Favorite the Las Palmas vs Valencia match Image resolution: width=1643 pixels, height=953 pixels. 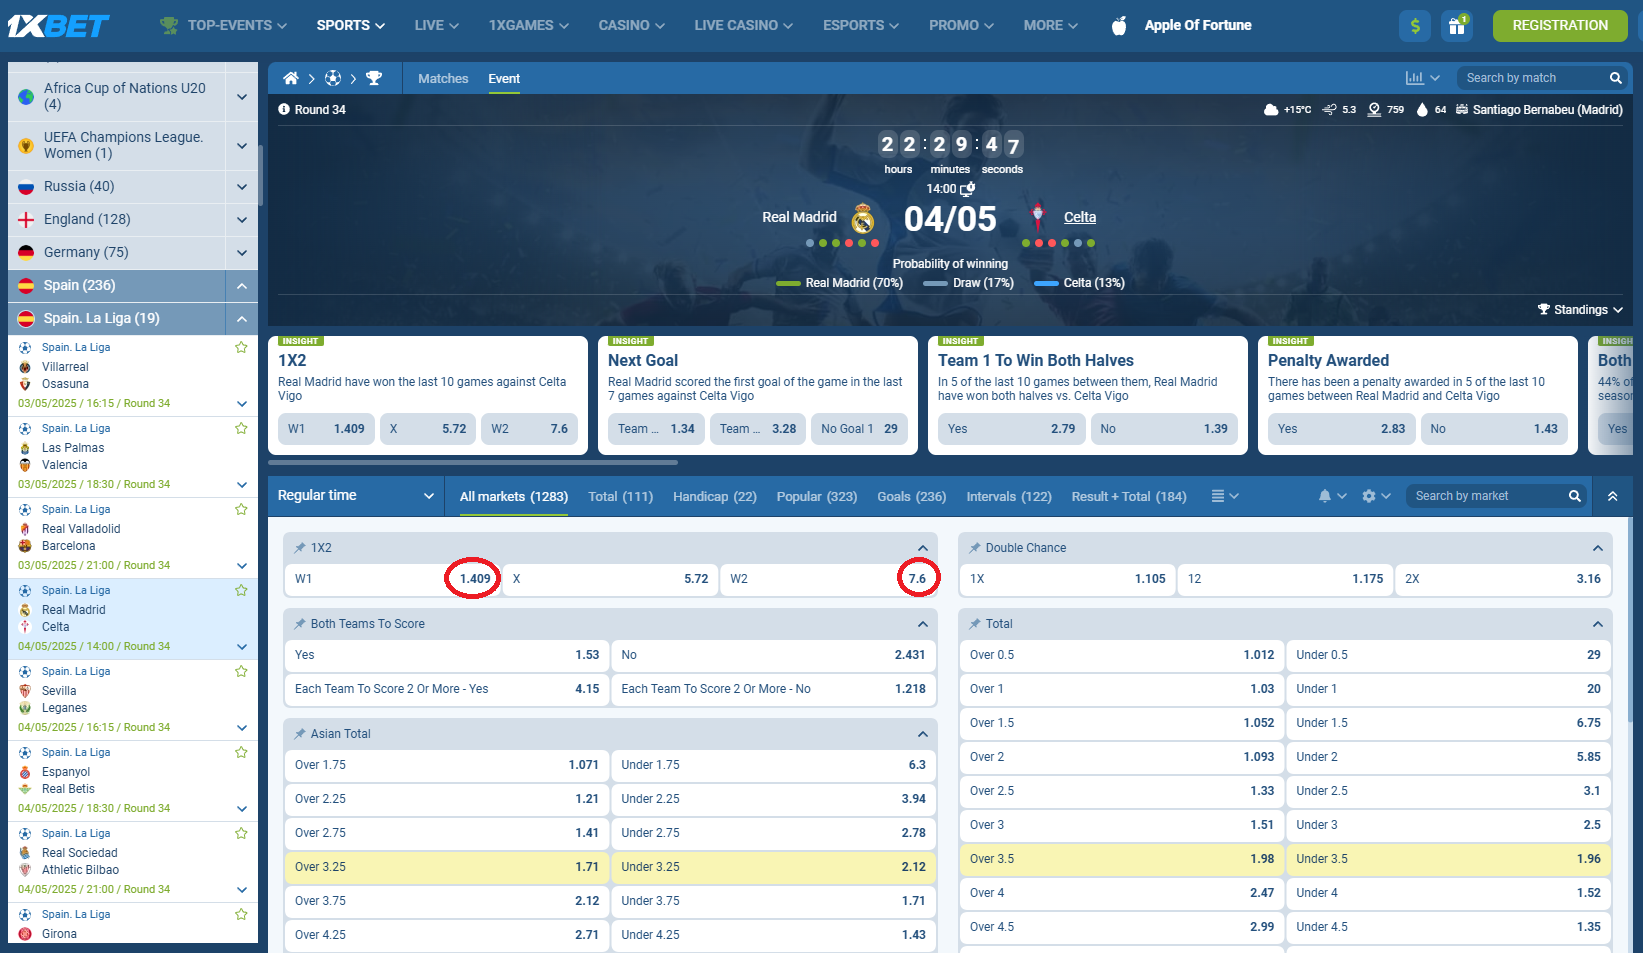[241, 429]
